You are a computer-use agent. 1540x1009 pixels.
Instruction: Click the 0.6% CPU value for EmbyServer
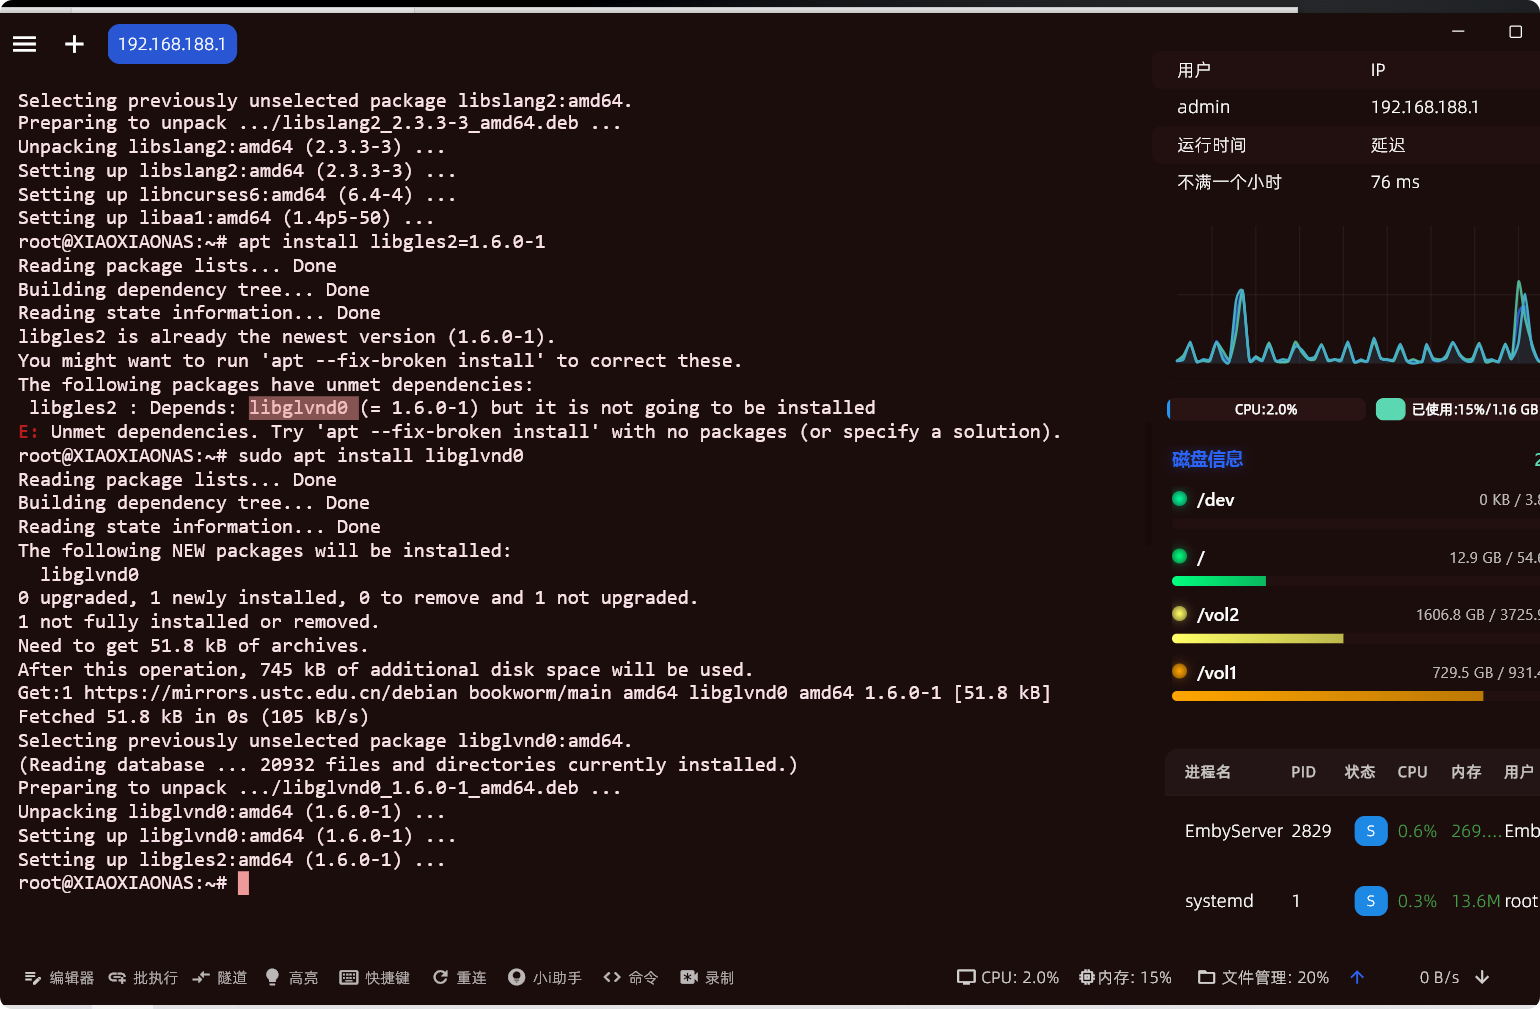(1417, 831)
